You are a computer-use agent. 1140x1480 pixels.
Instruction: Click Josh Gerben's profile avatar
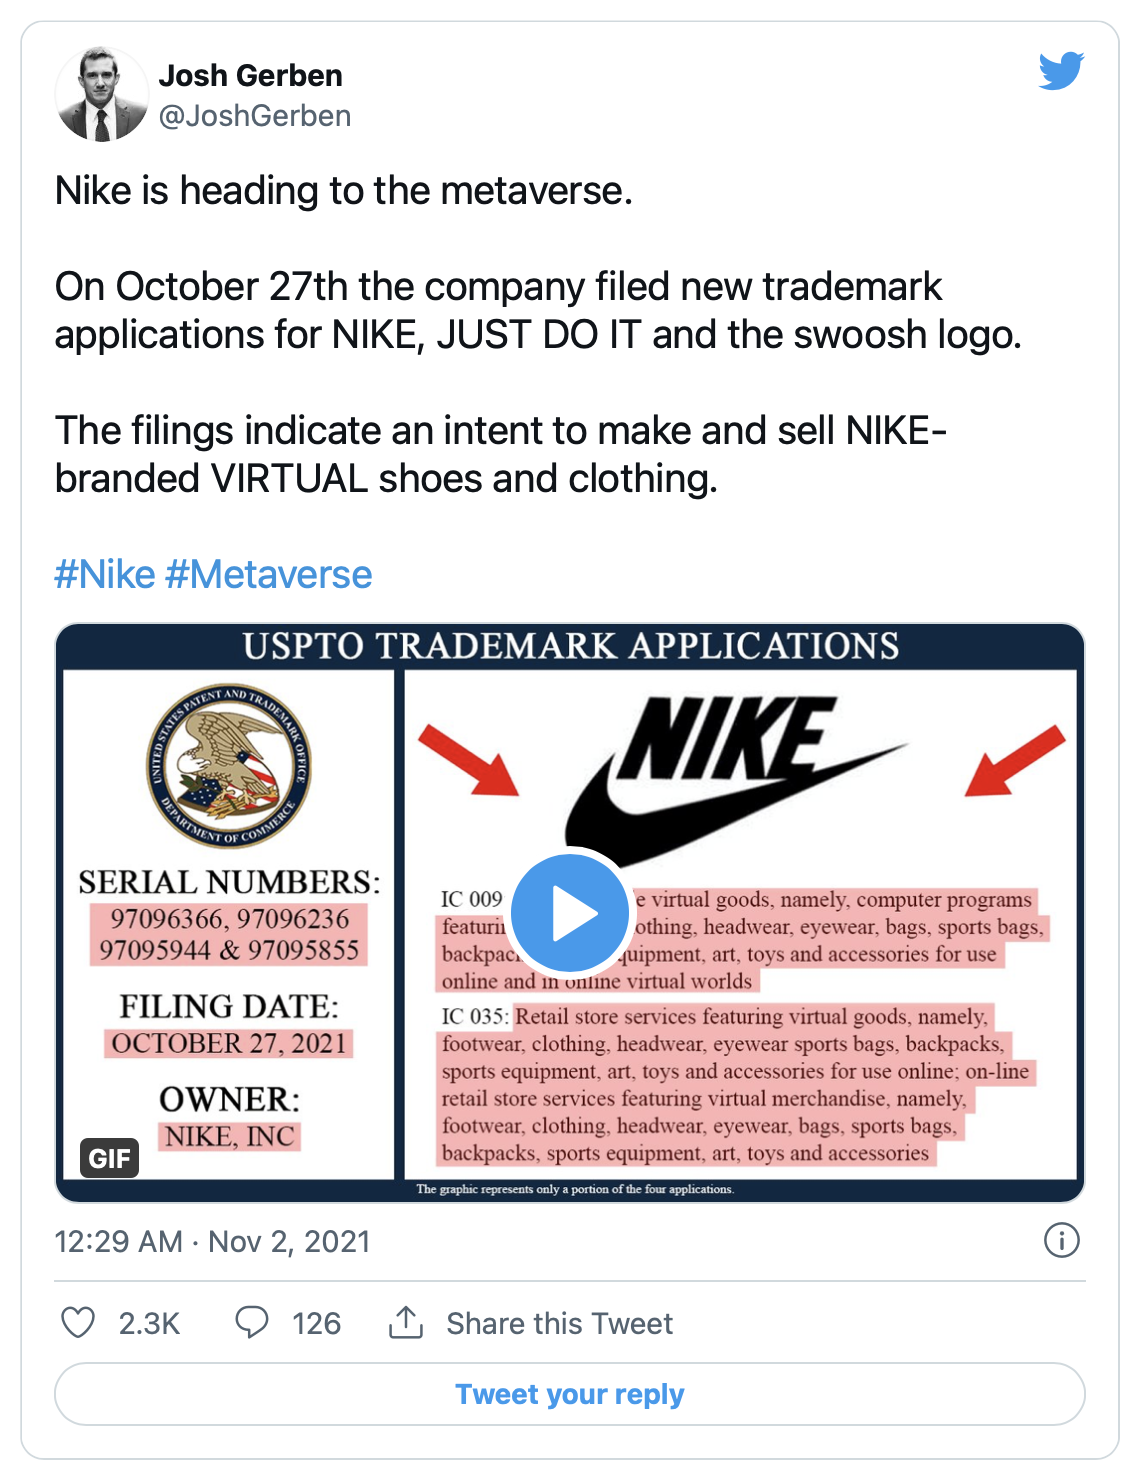point(101,95)
